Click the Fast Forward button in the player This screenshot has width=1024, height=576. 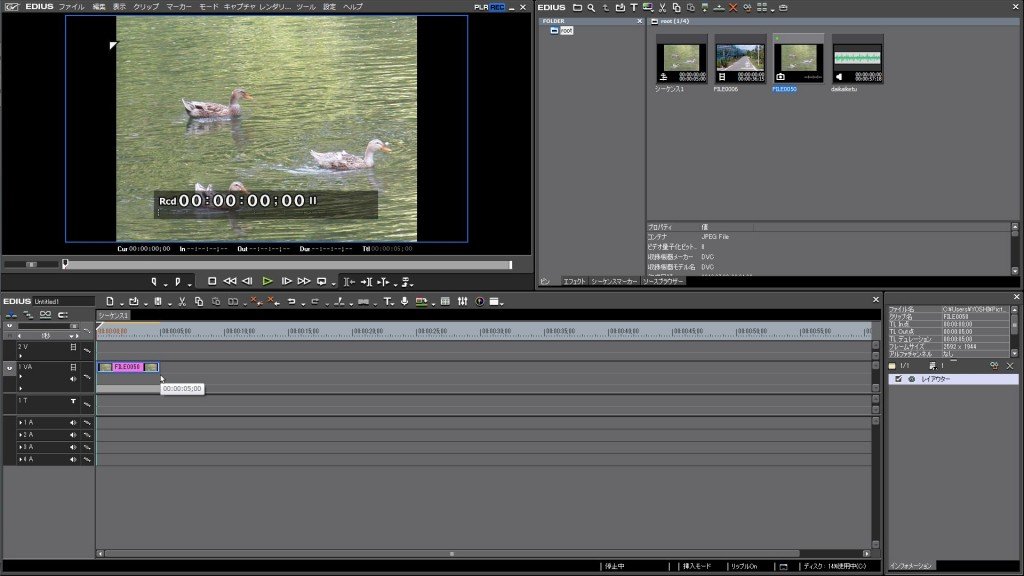[304, 281]
